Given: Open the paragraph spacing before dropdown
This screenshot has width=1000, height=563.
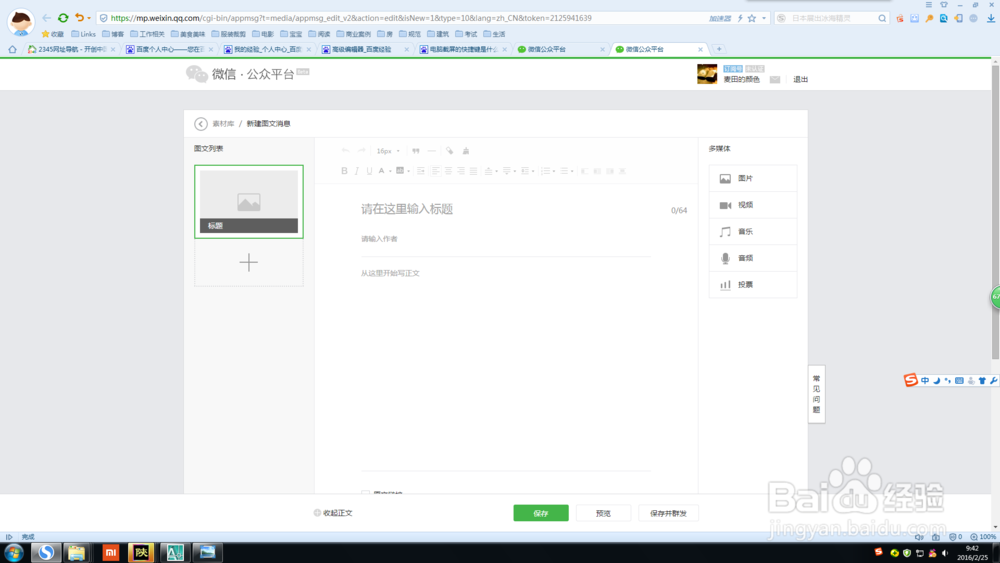Looking at the screenshot, I should click(497, 171).
